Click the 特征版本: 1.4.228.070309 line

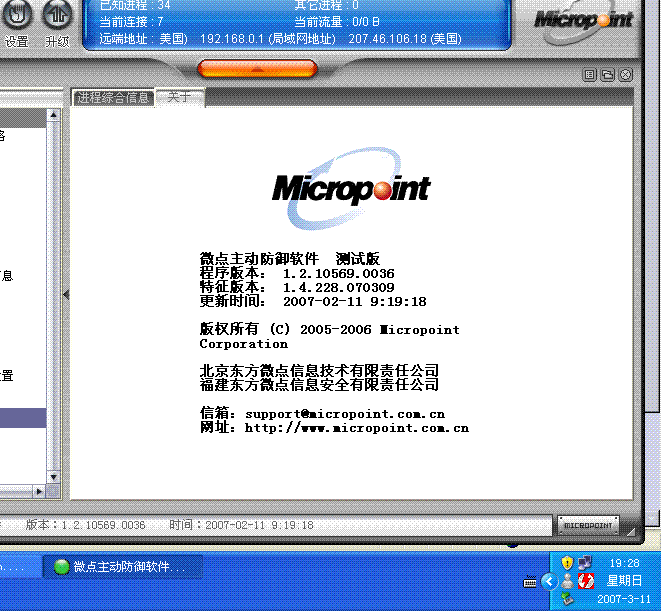tap(297, 288)
